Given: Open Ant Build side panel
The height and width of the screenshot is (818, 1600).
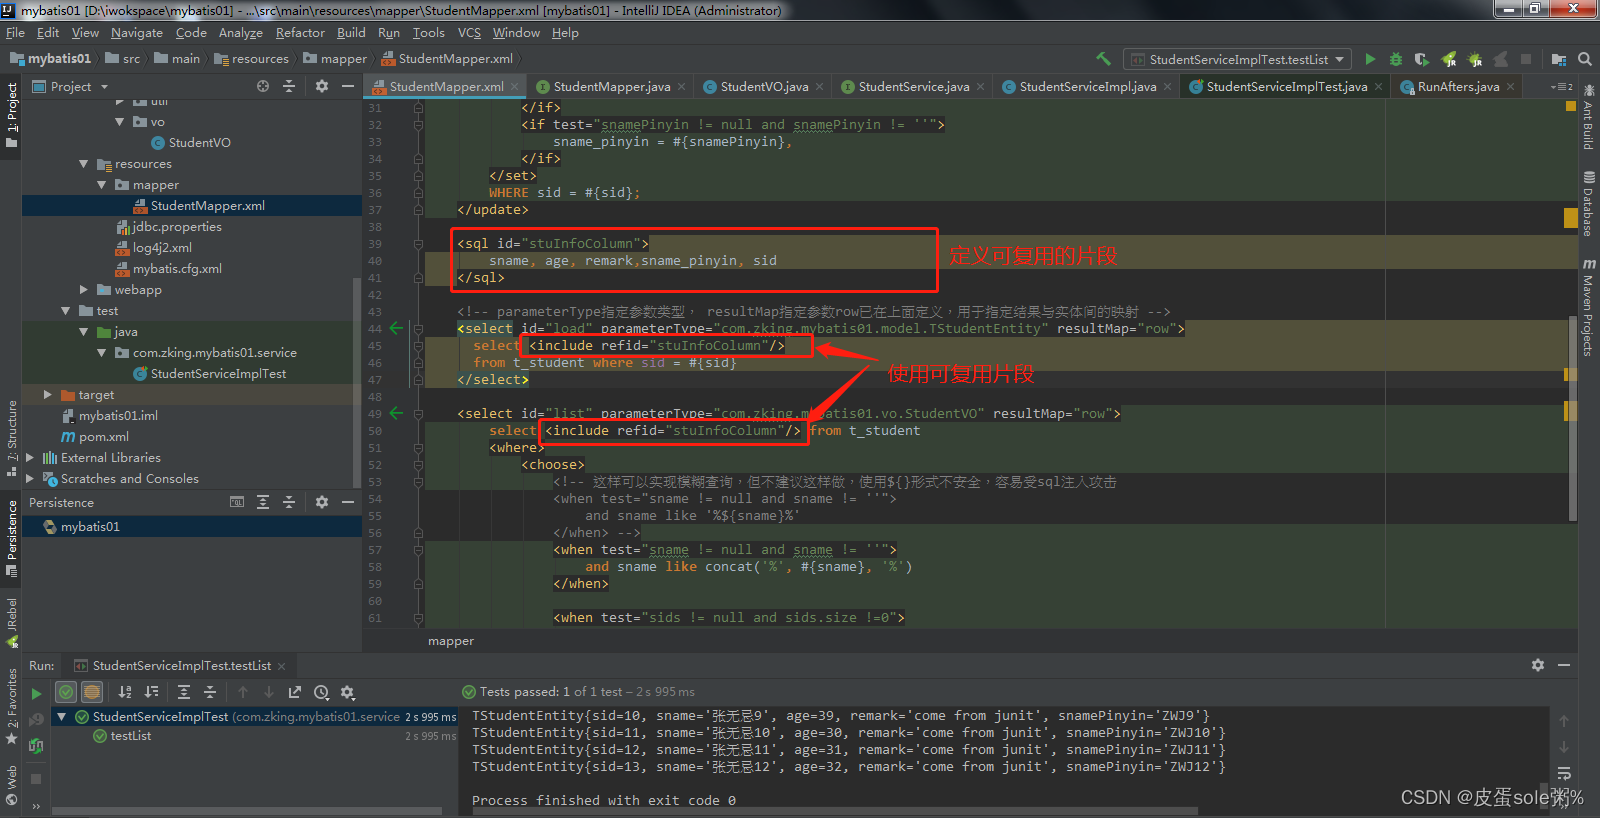Looking at the screenshot, I should click(1588, 118).
